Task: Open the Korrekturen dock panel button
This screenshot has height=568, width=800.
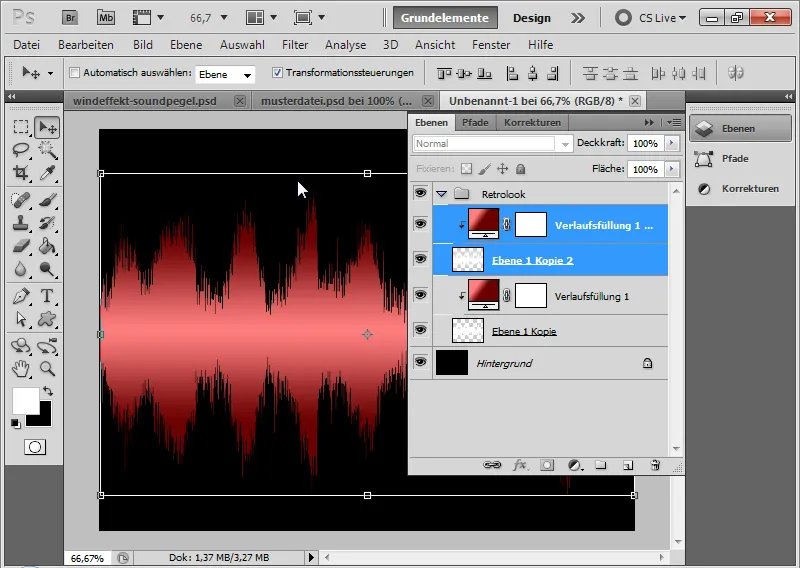Action: 740,188
